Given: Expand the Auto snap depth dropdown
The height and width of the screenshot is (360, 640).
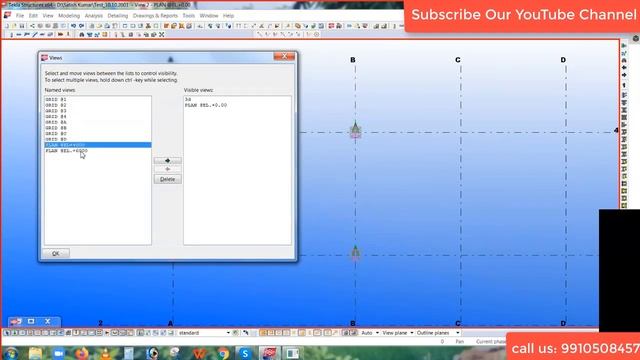Looking at the screenshot, I should (x=377, y=333).
